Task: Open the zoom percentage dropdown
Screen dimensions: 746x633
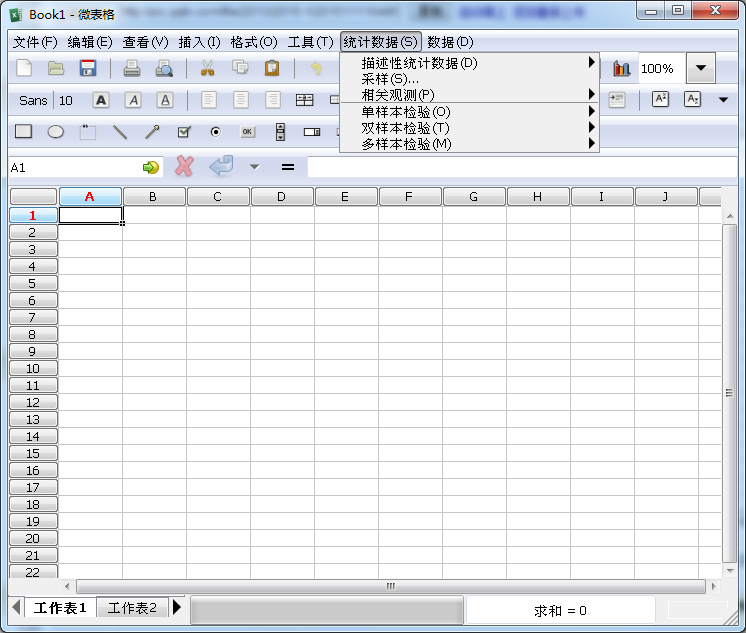Action: coord(700,69)
